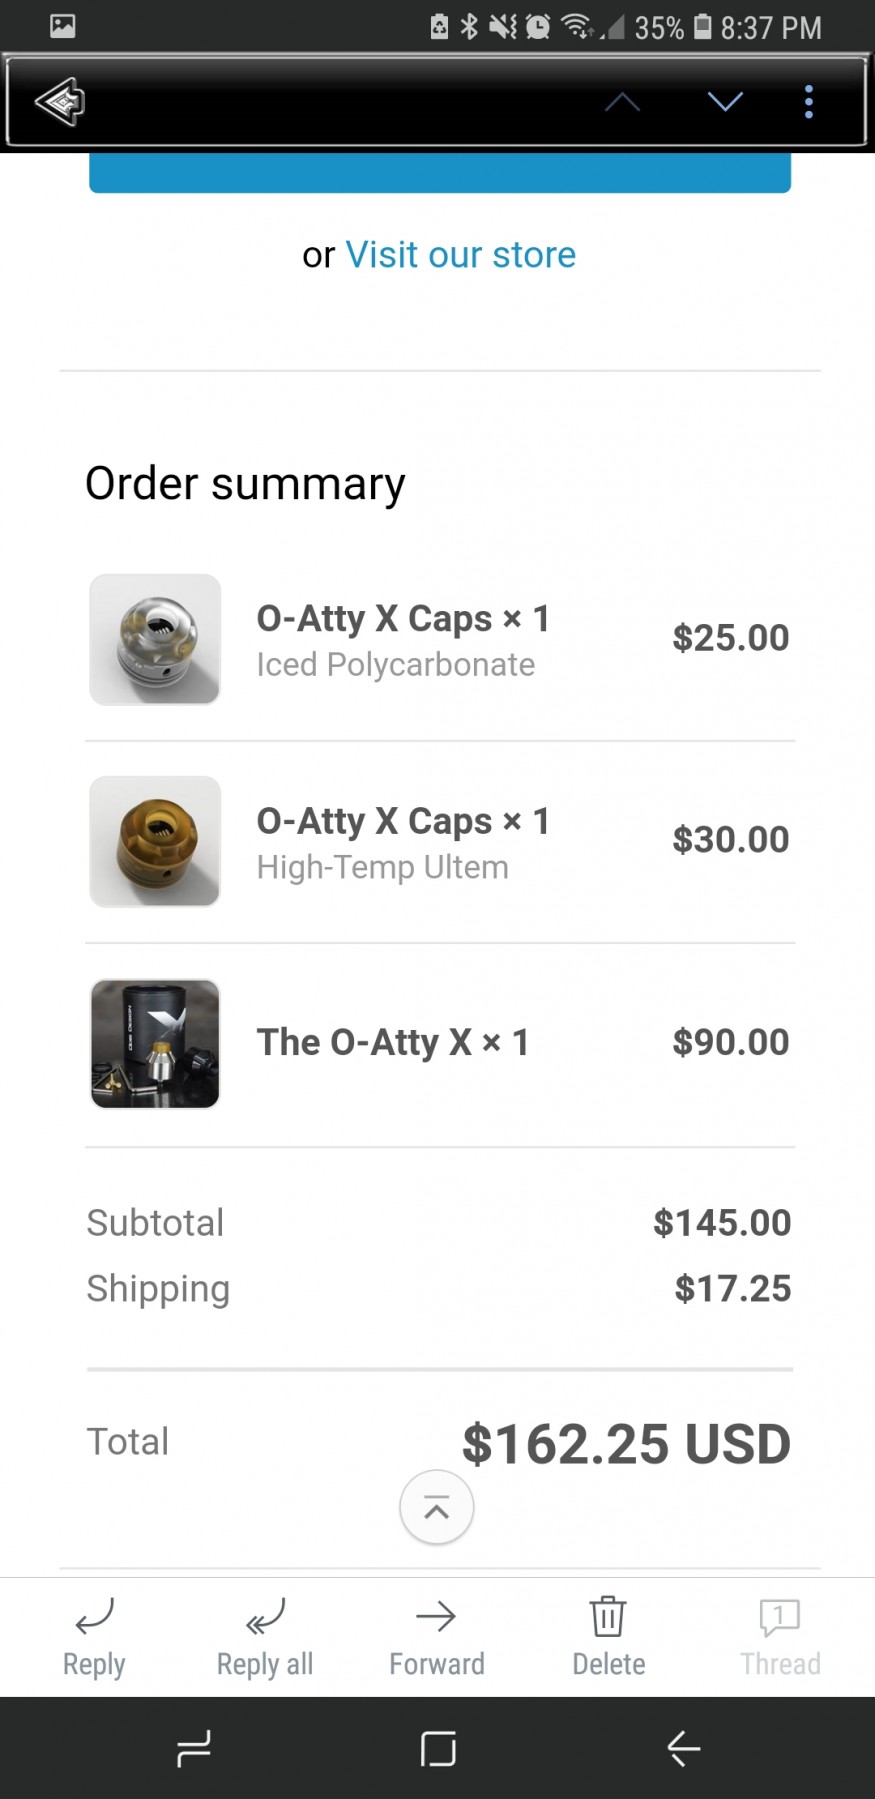875x1799 pixels.
Task: Tap the image notification icon in status bar
Action: tap(62, 26)
